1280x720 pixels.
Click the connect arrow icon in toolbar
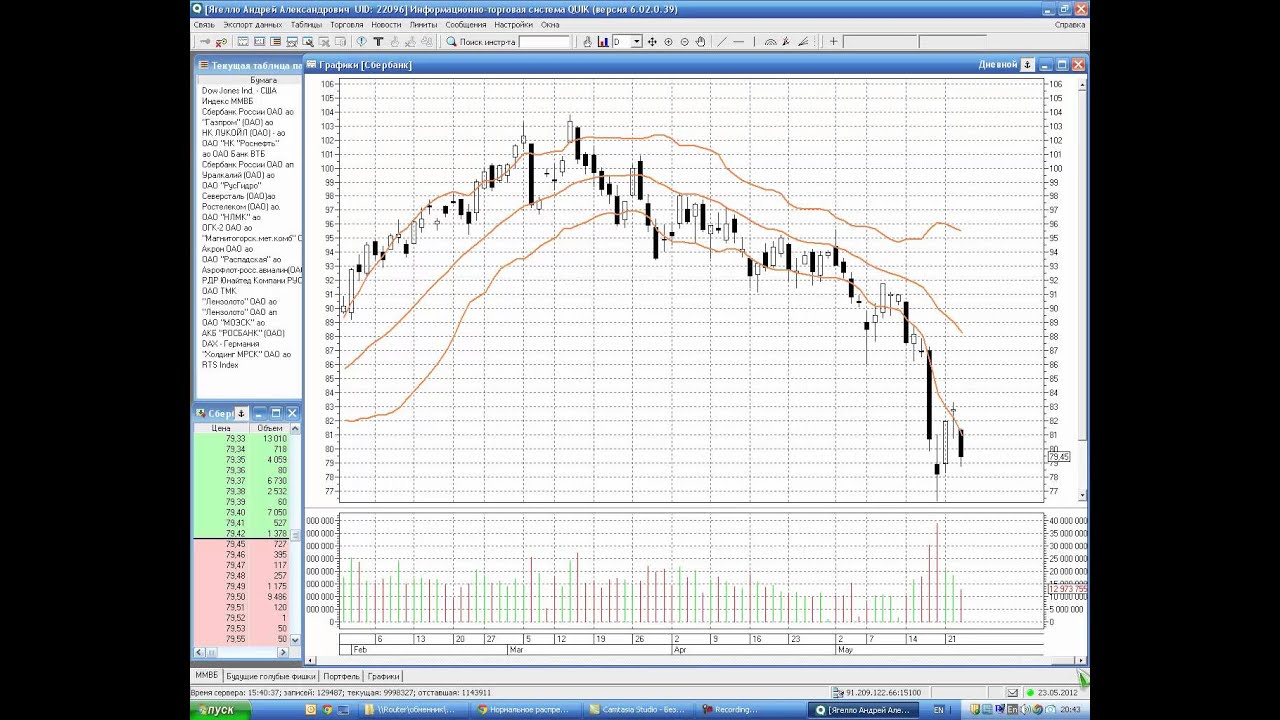[205, 42]
